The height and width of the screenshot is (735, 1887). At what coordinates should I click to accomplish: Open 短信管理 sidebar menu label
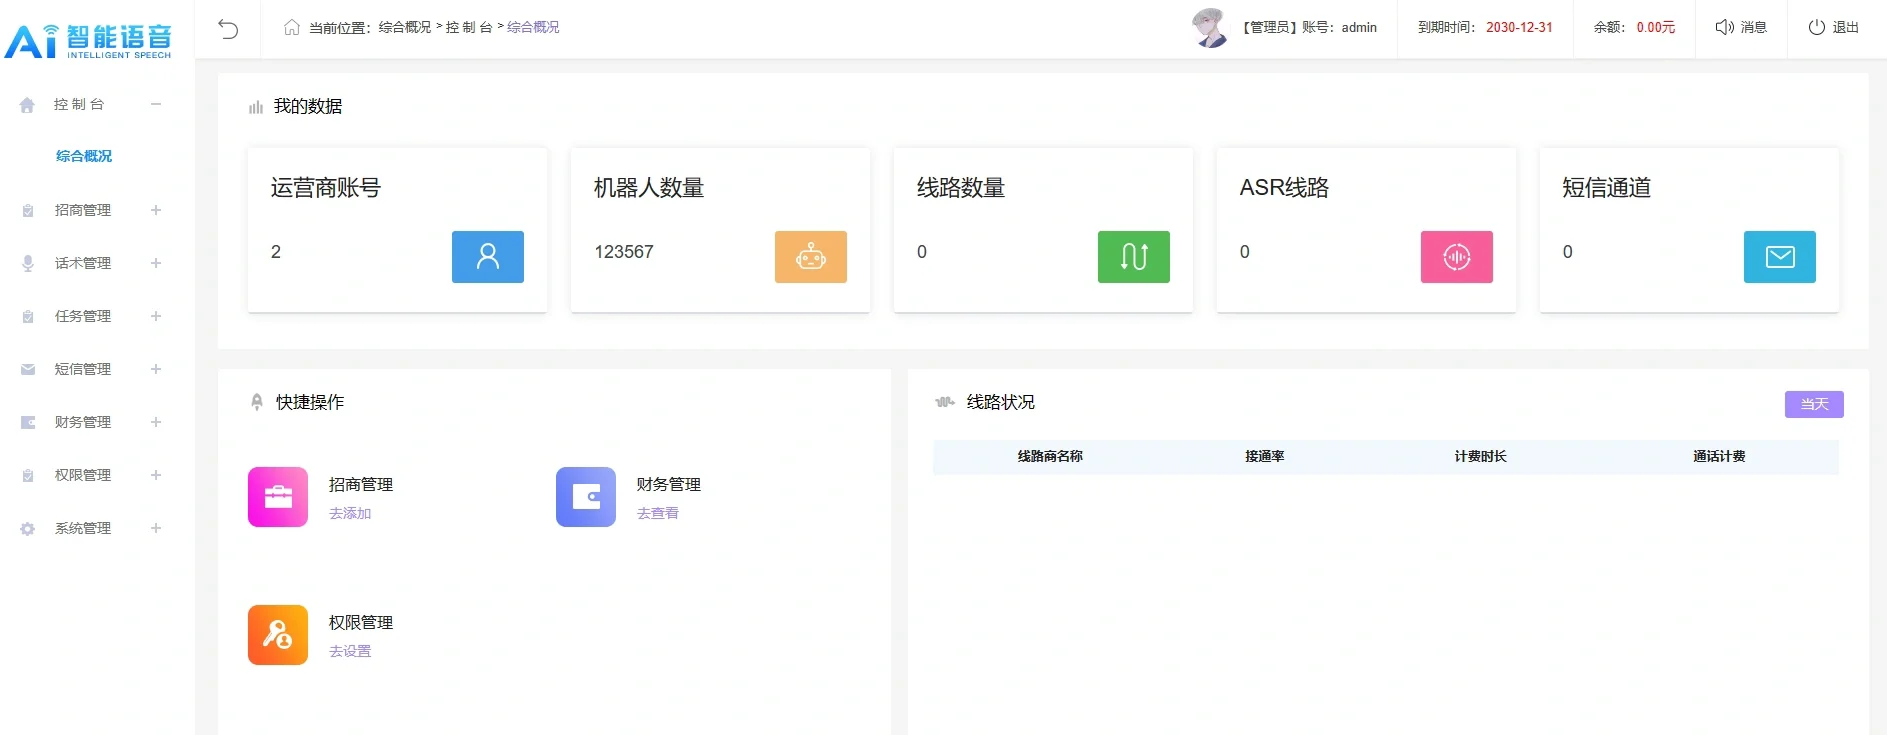pos(83,369)
